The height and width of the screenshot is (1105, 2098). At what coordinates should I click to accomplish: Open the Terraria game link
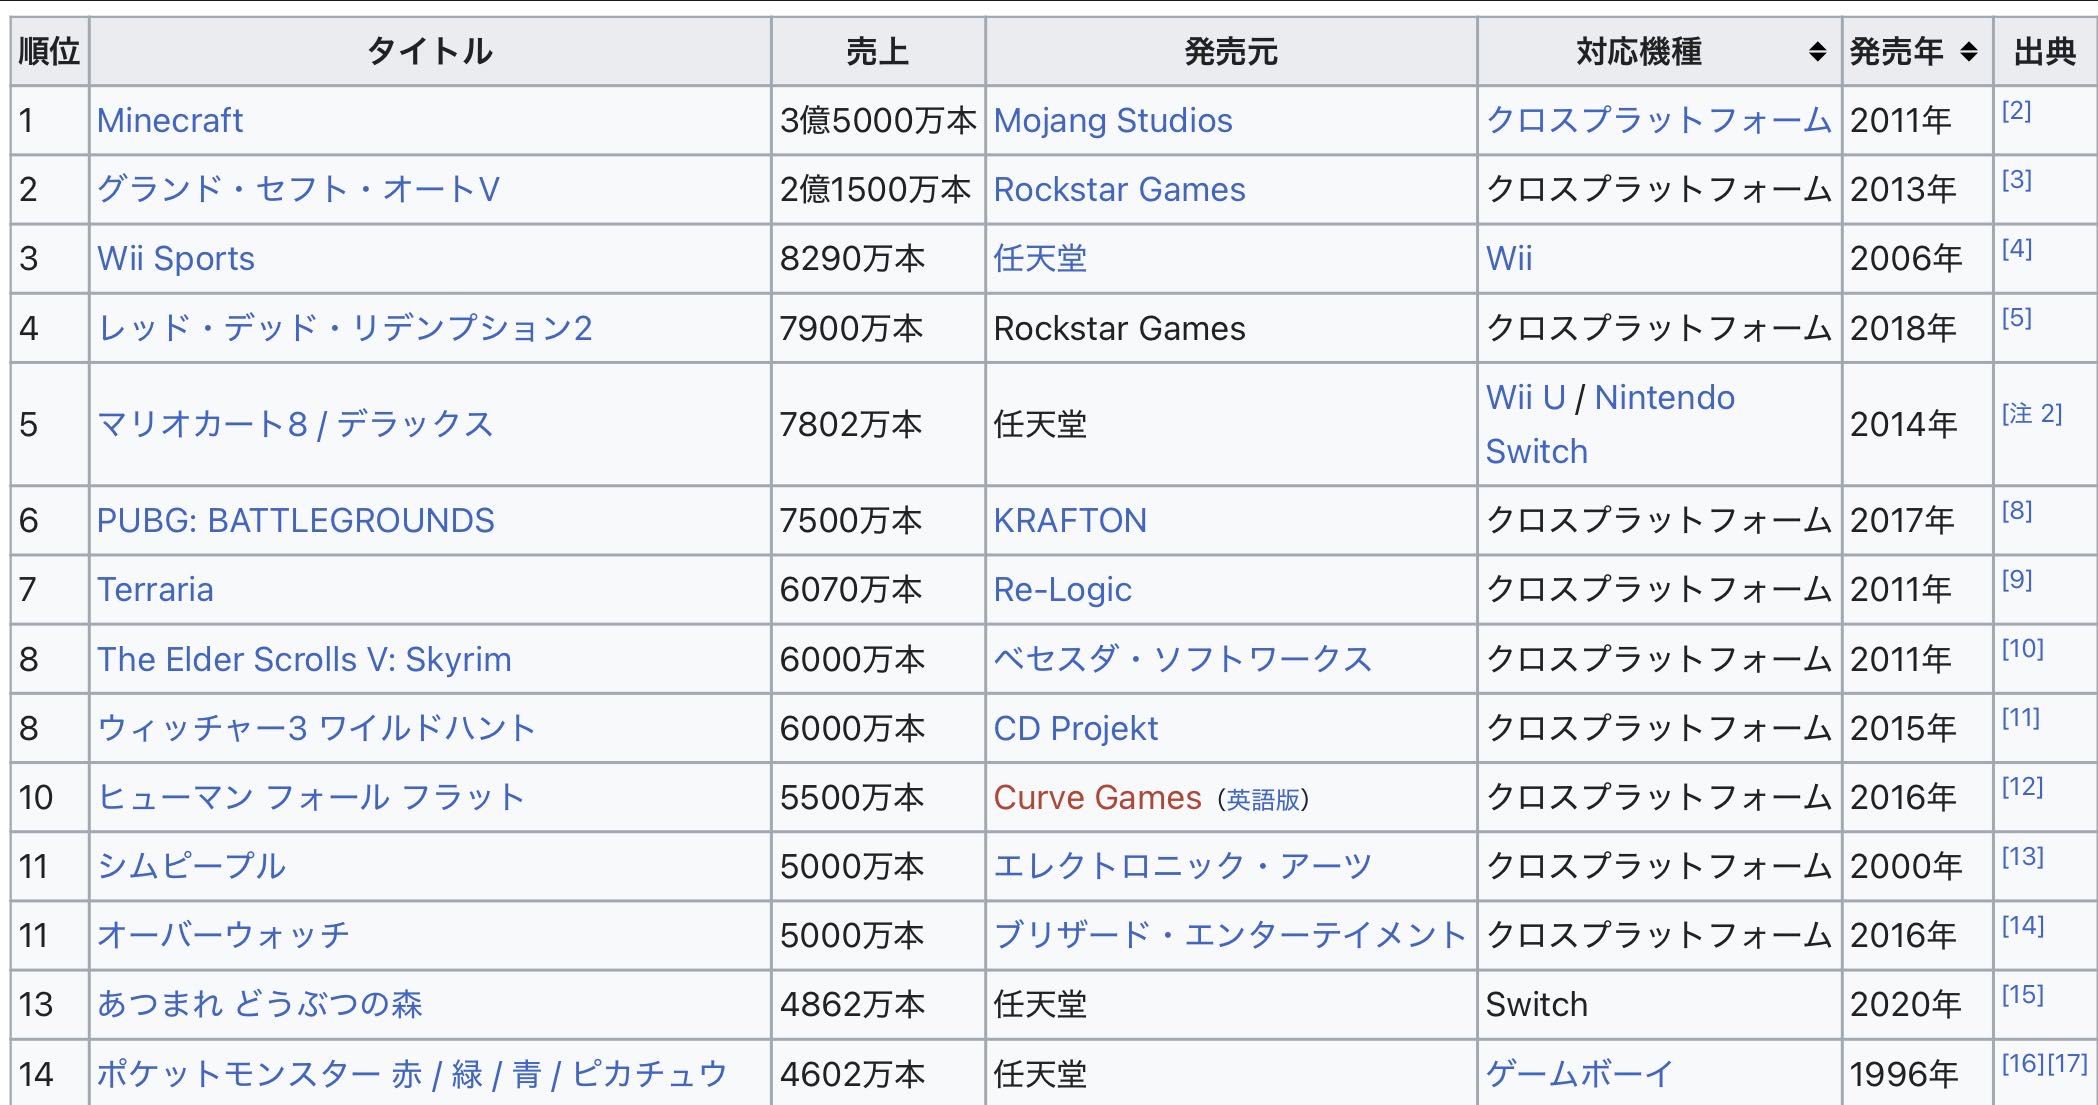point(155,590)
